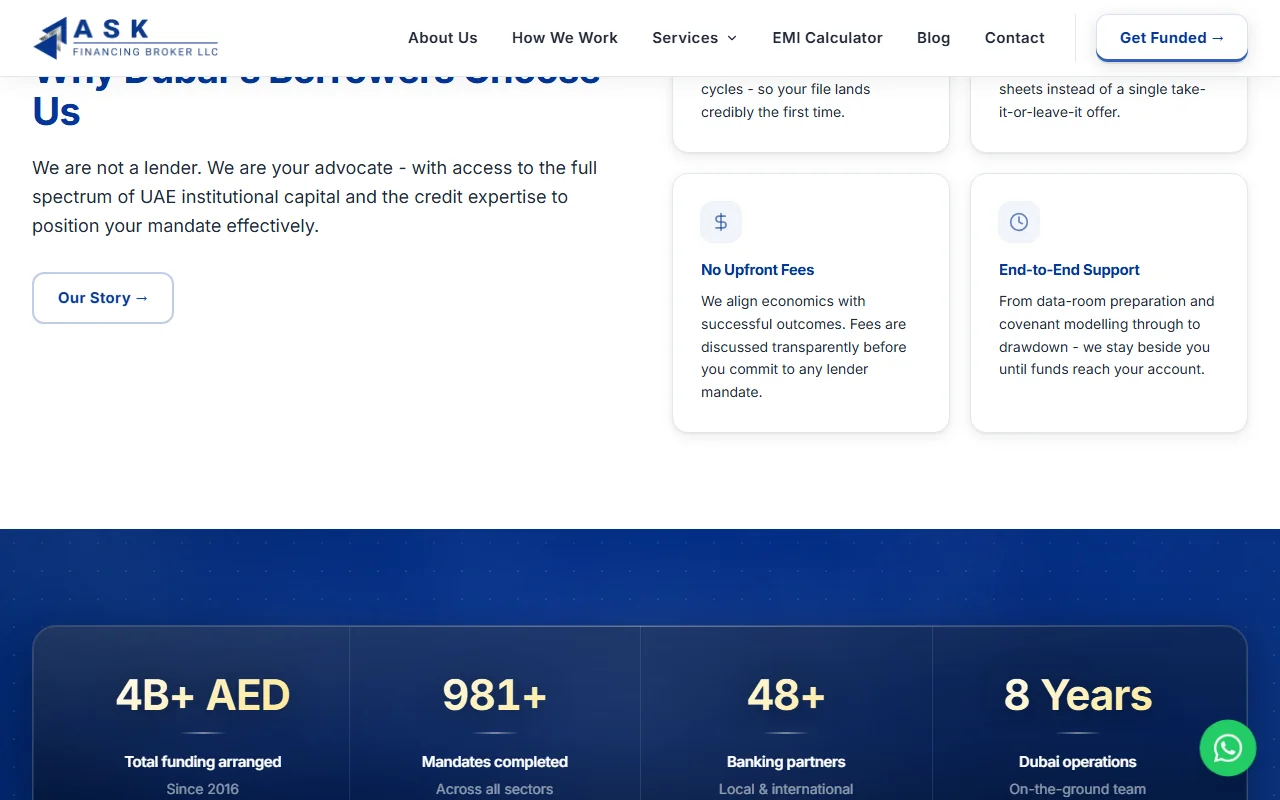Open the Contact page
1280x800 pixels.
coord(1015,38)
